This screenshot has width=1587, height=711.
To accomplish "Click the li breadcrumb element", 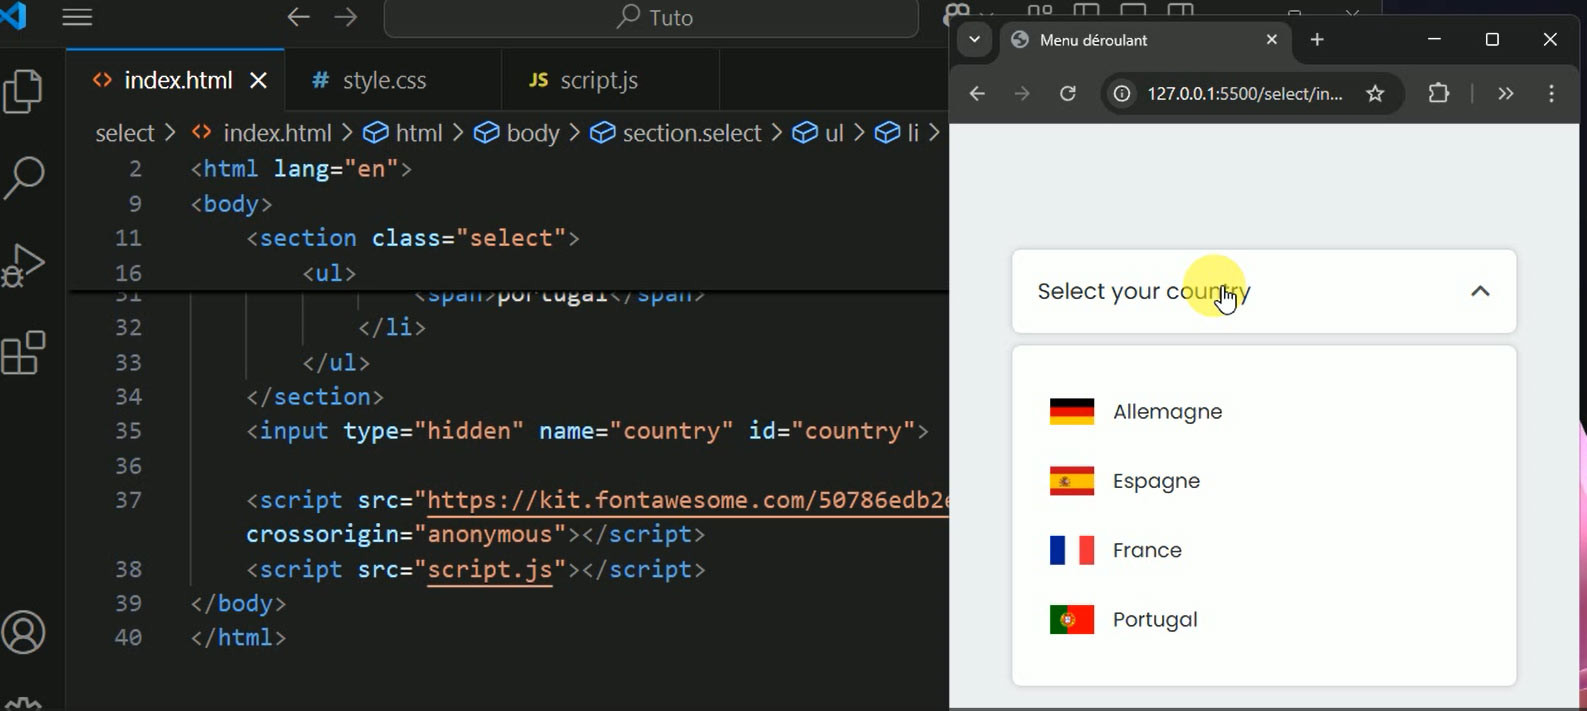I will tap(898, 133).
